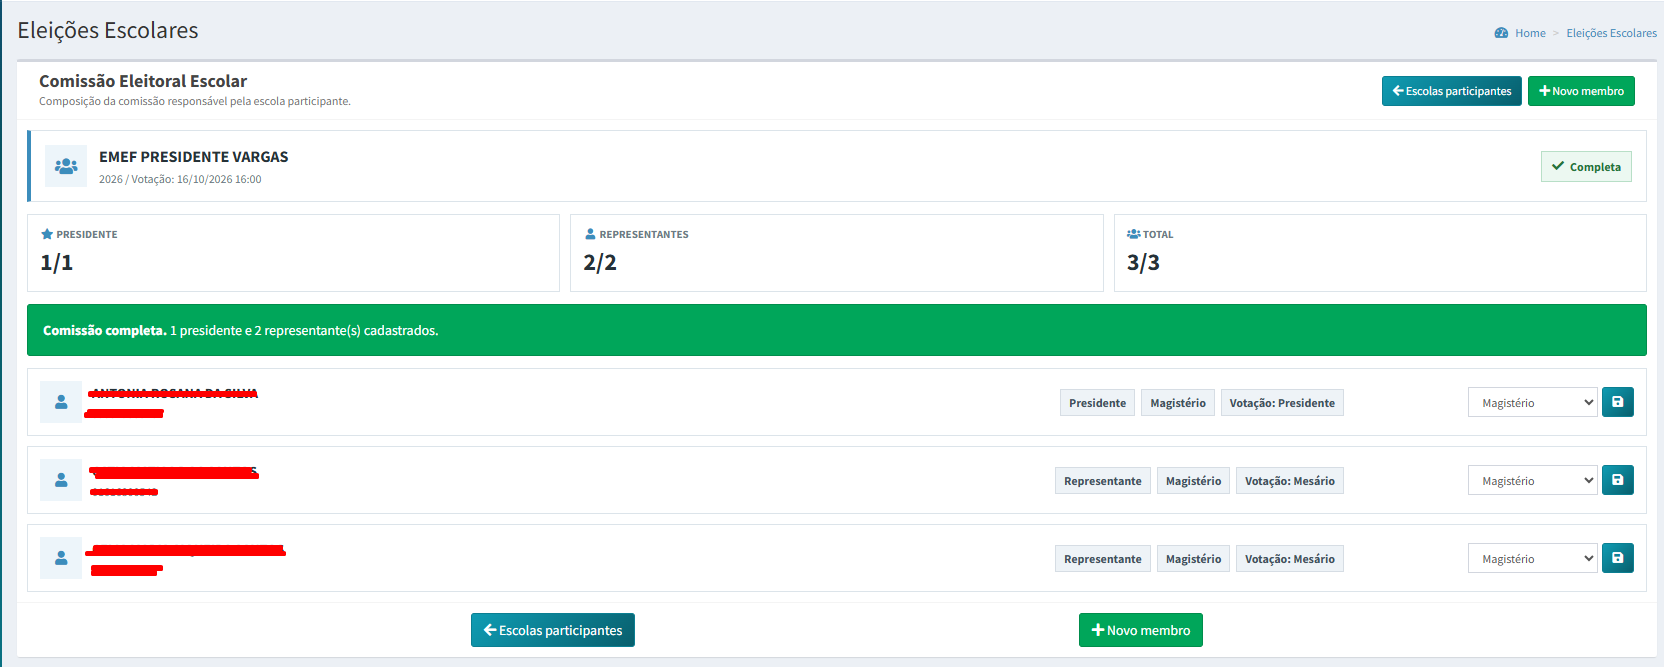The image size is (1664, 667).
Task: Click the avatar icon in the first Representante row
Action: point(61,480)
